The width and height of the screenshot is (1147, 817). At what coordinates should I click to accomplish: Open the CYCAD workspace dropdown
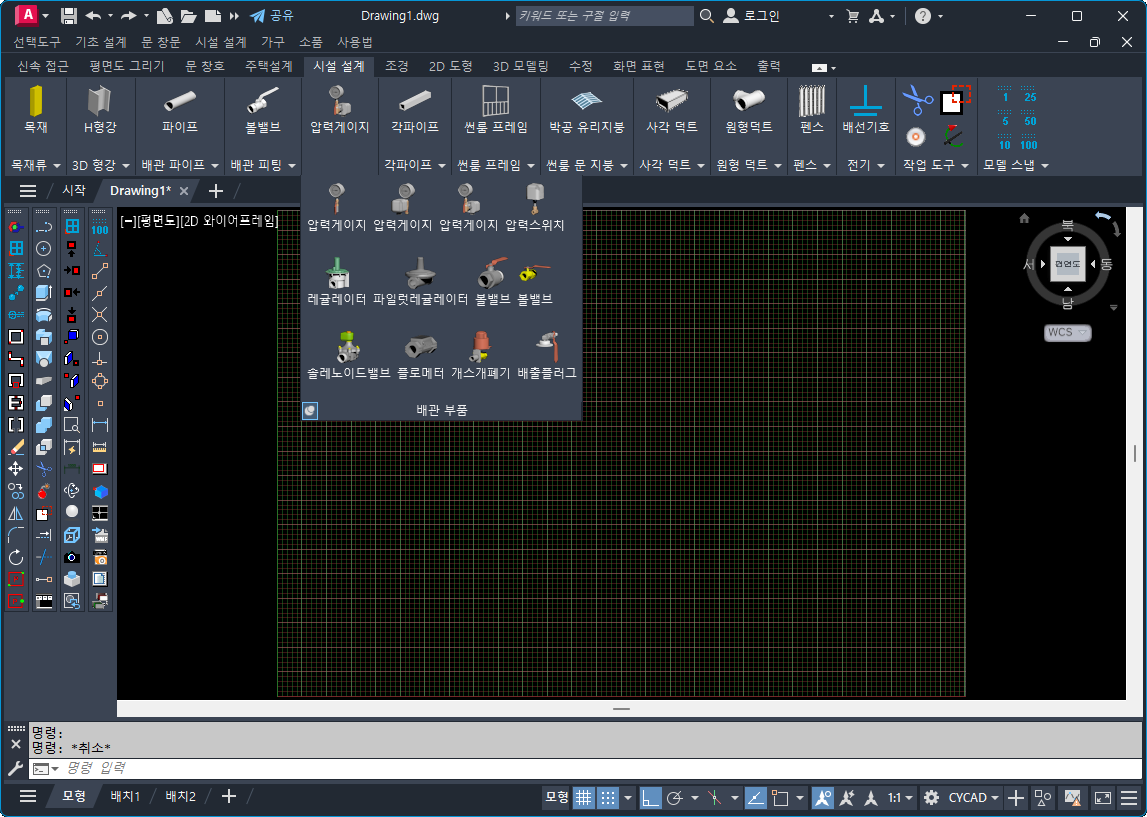pos(974,797)
